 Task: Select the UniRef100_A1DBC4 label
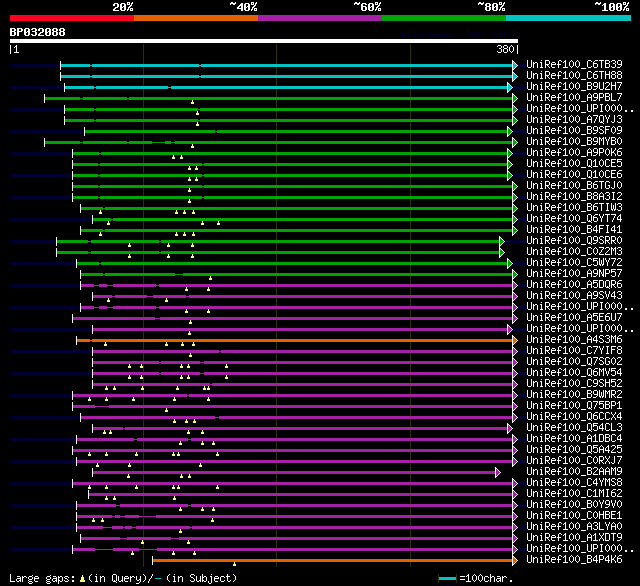(x=574, y=439)
